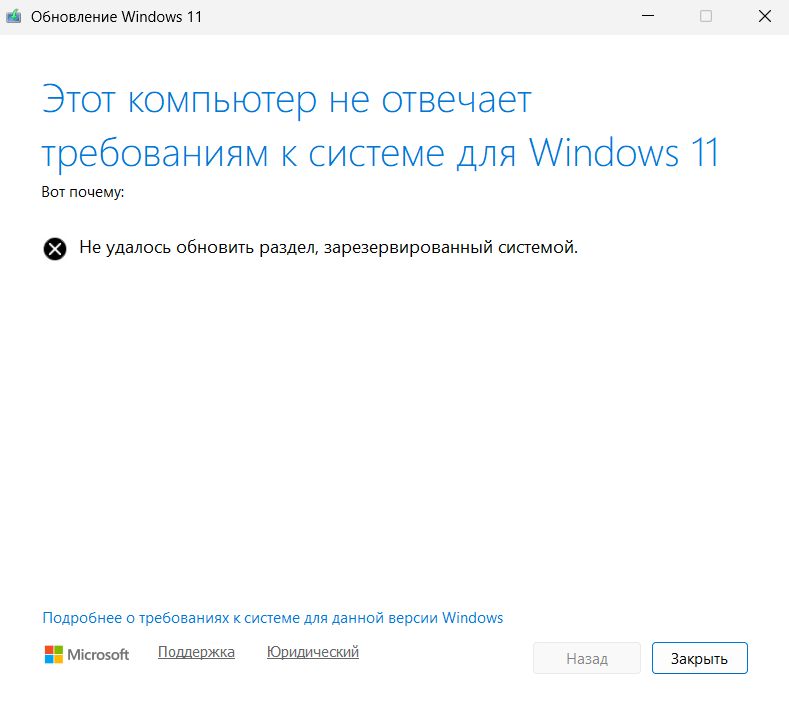789x703 pixels.
Task: Click the Закрыть button
Action: [699, 658]
